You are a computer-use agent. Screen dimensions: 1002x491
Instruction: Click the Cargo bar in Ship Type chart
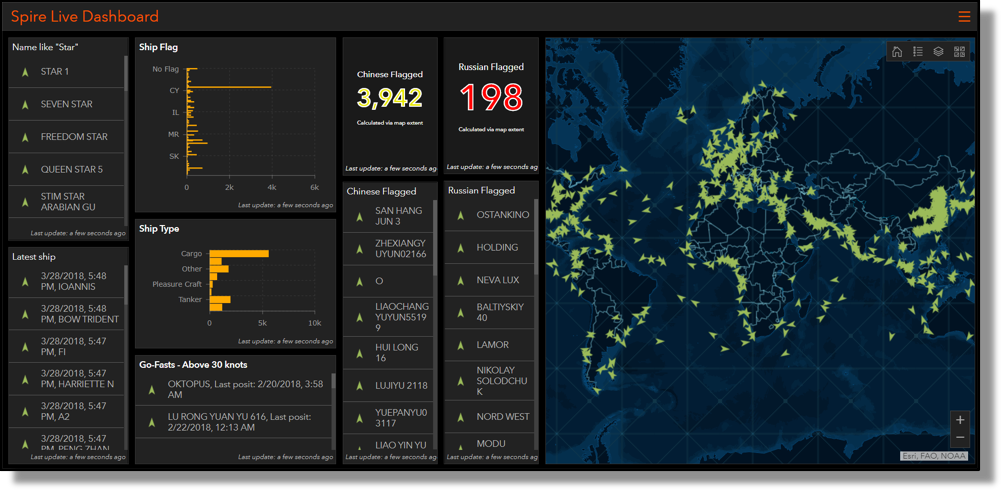tap(239, 254)
